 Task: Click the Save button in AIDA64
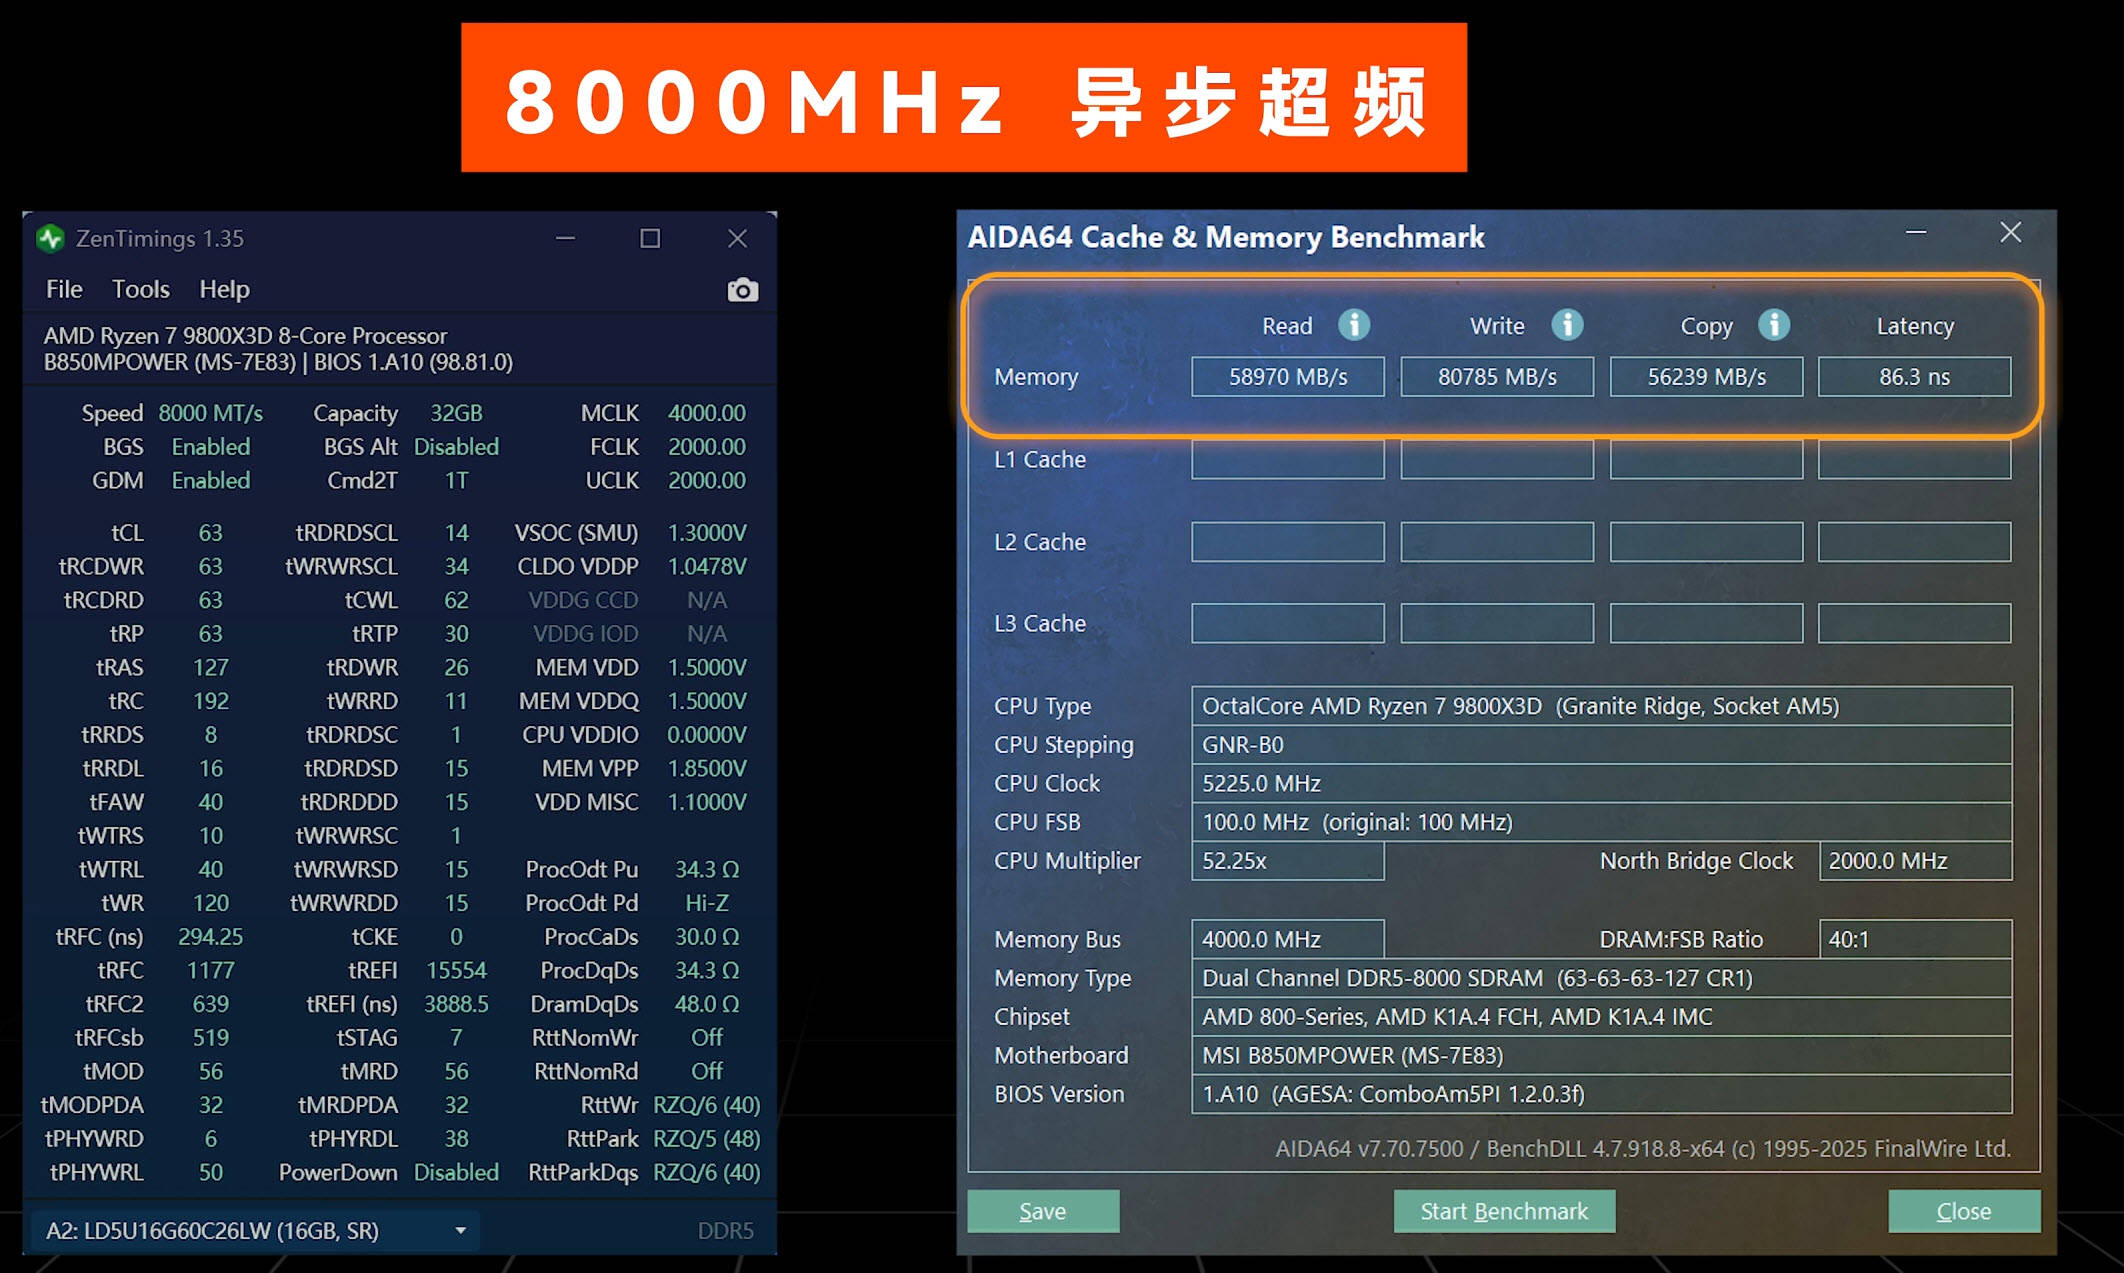click(x=1042, y=1211)
